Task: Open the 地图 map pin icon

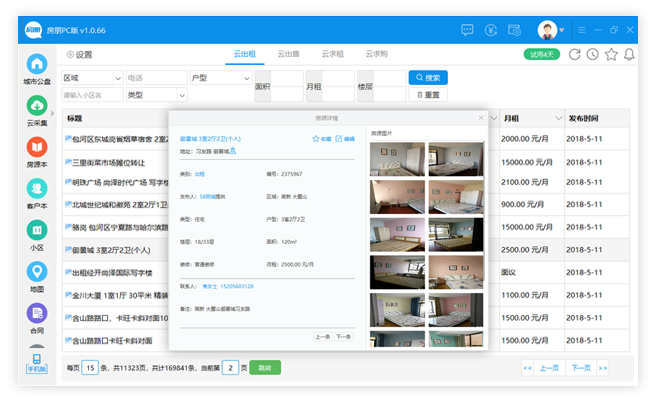Action: click(x=37, y=272)
